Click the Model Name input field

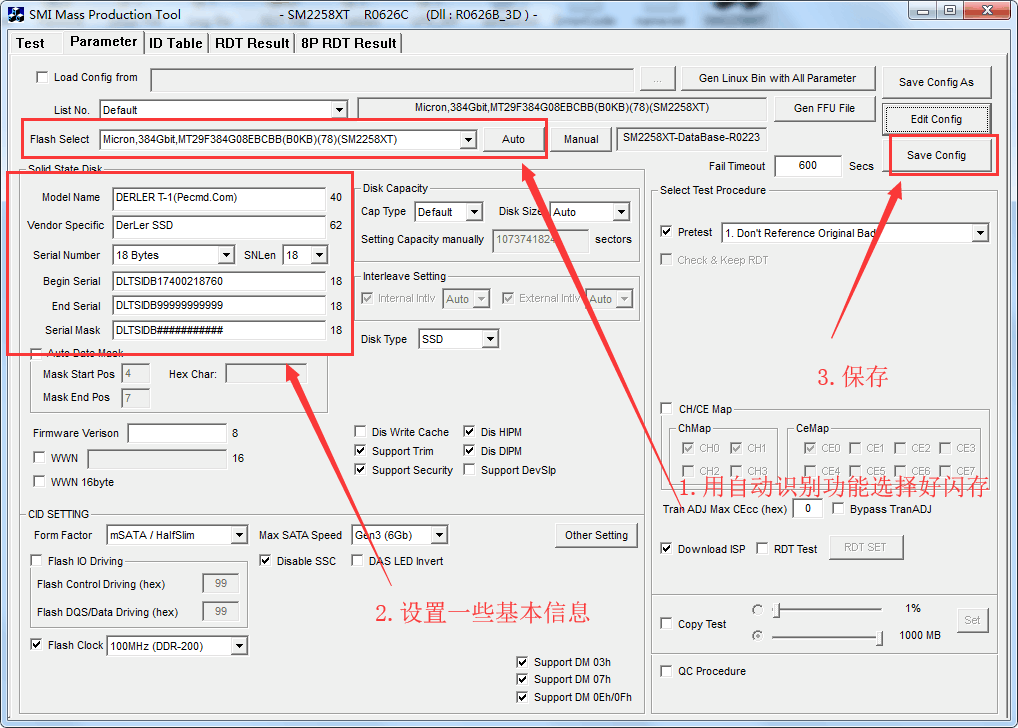218,198
